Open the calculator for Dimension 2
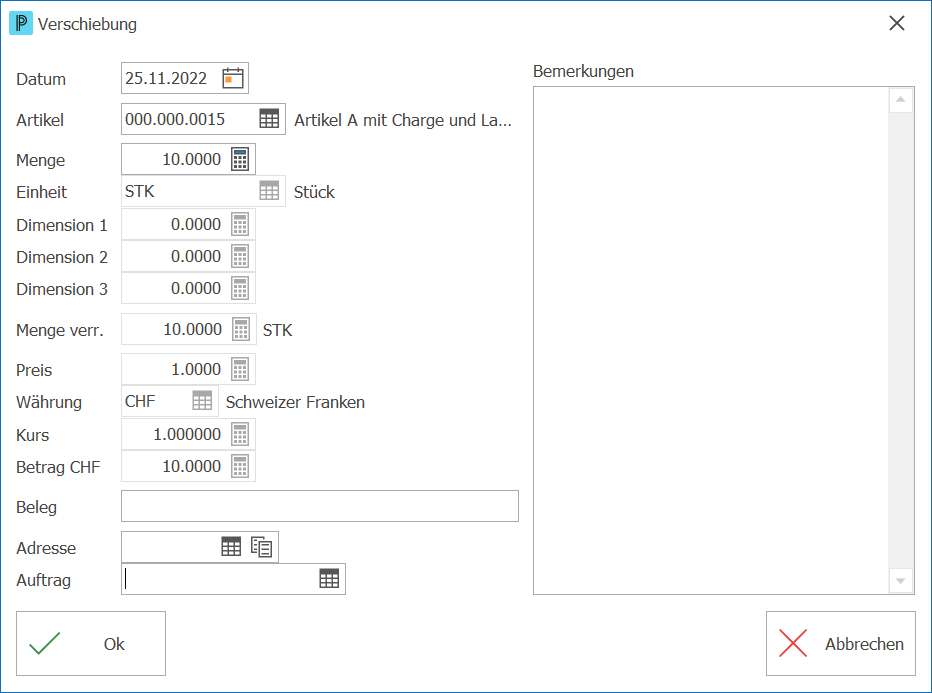Image resolution: width=932 pixels, height=693 pixels. pos(240,257)
